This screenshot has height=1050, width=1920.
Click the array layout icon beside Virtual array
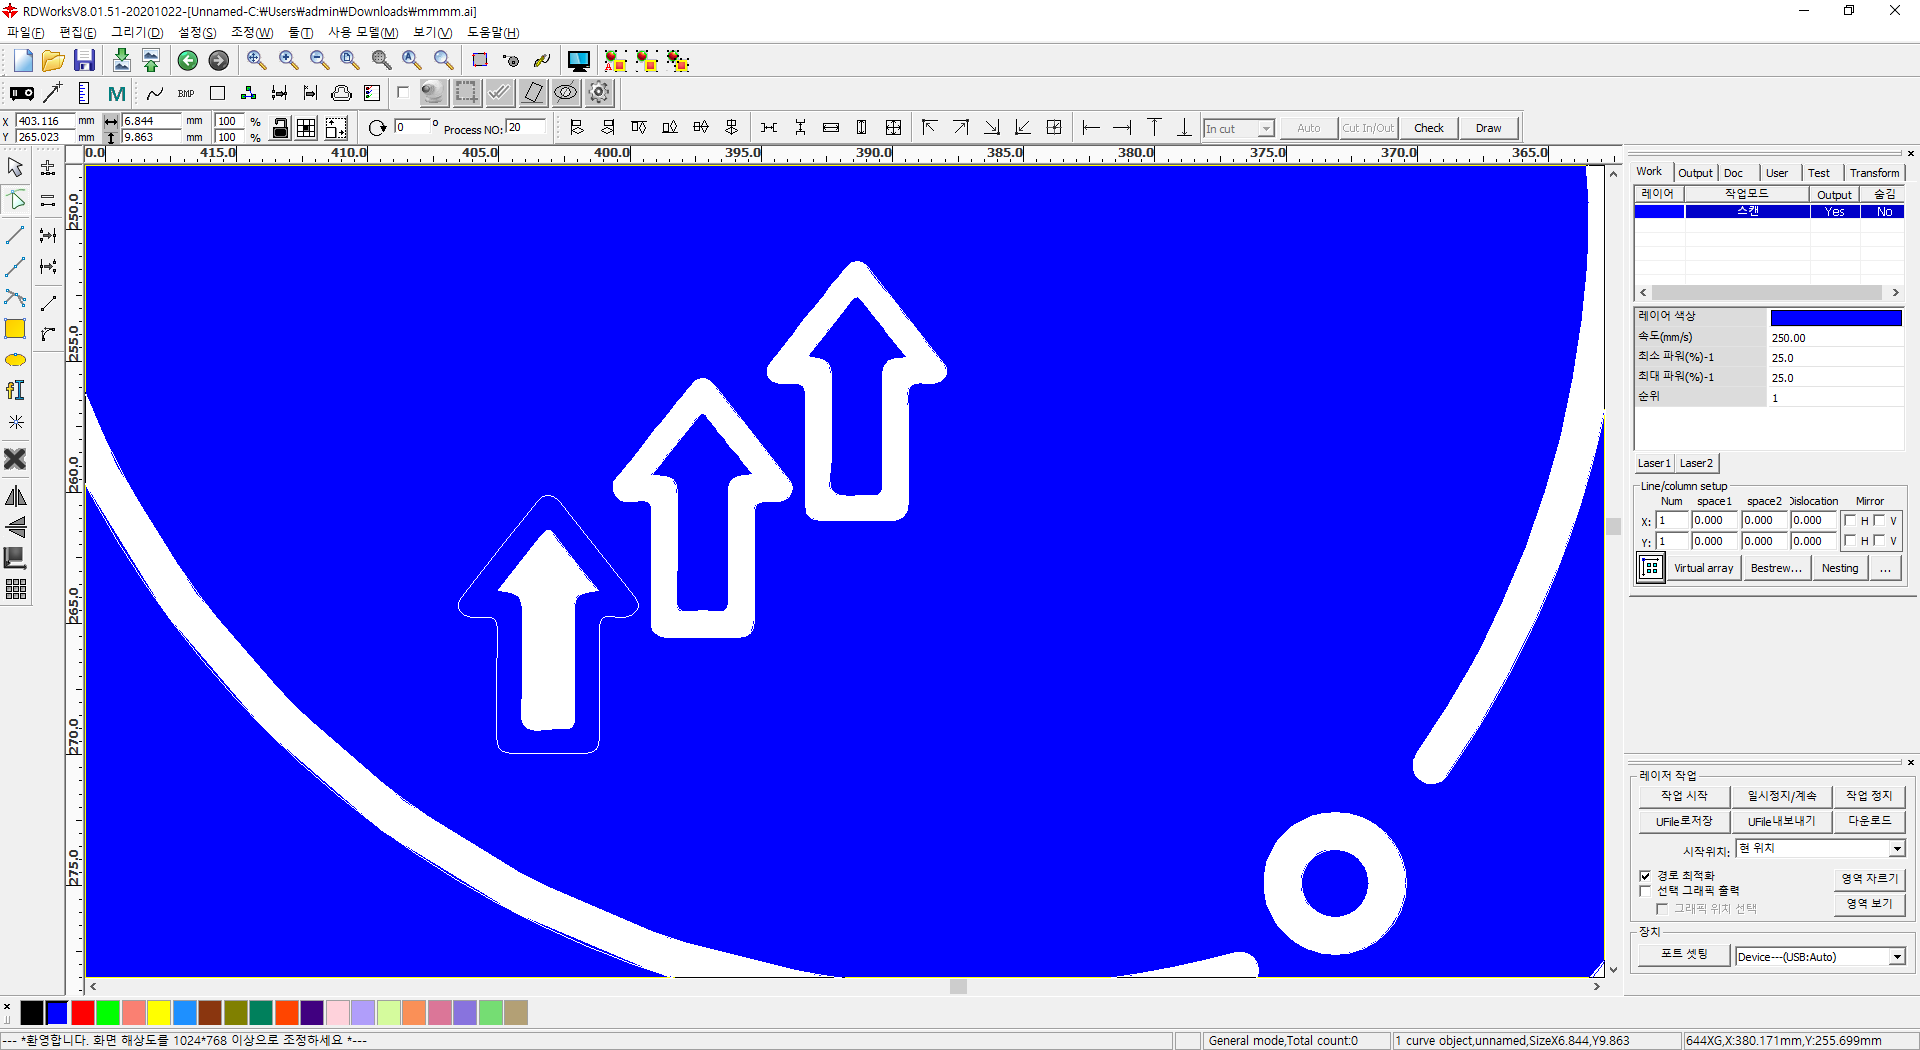point(1651,568)
